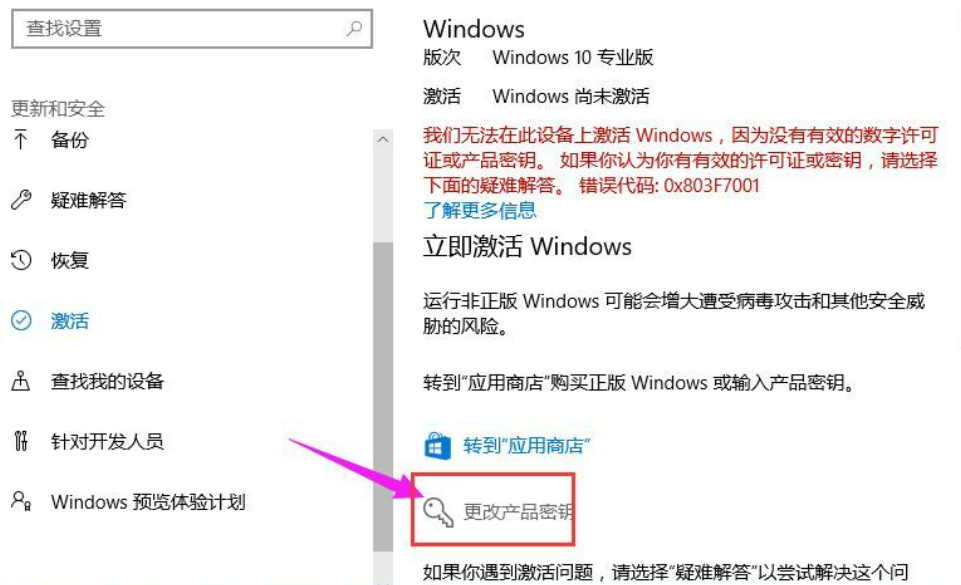961x585 pixels.
Task: Click the Store shopping bag icon
Action: 437,445
